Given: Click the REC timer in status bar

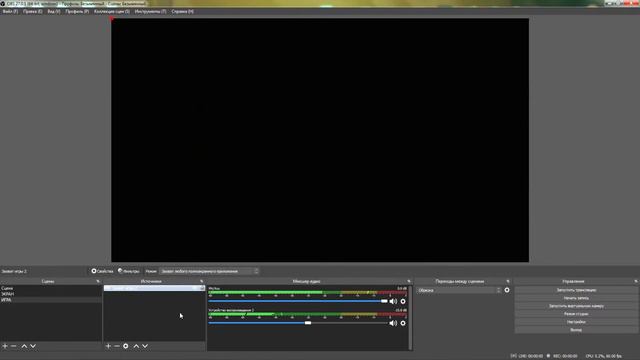Looking at the screenshot, I should (565, 356).
